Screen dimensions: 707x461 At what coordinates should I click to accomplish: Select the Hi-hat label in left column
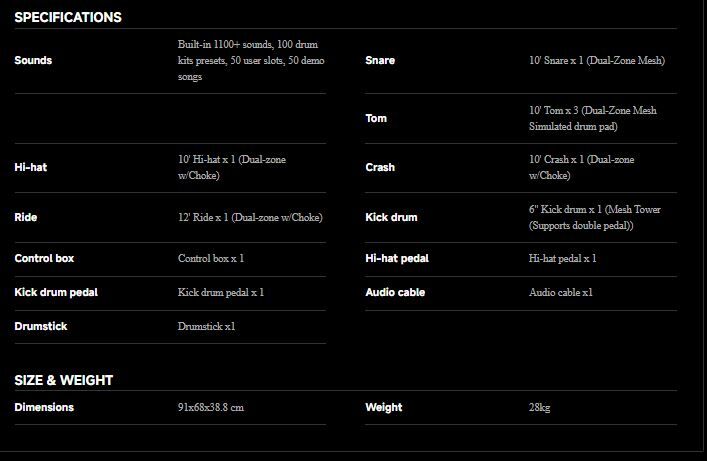click(x=31, y=167)
